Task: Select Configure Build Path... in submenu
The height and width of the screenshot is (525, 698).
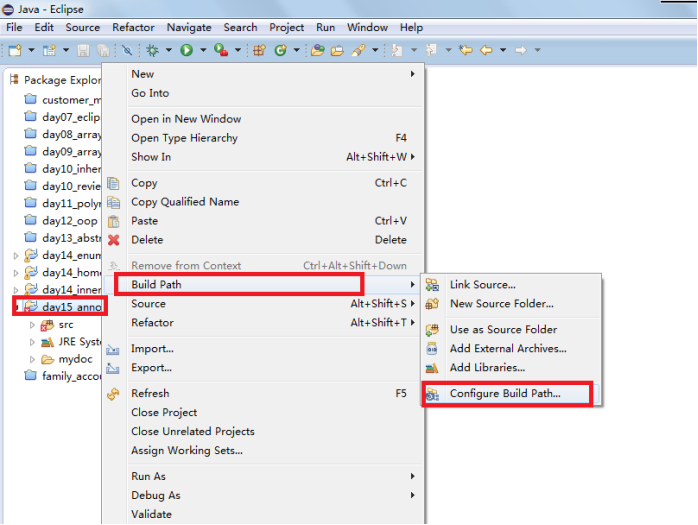Action: point(511,394)
